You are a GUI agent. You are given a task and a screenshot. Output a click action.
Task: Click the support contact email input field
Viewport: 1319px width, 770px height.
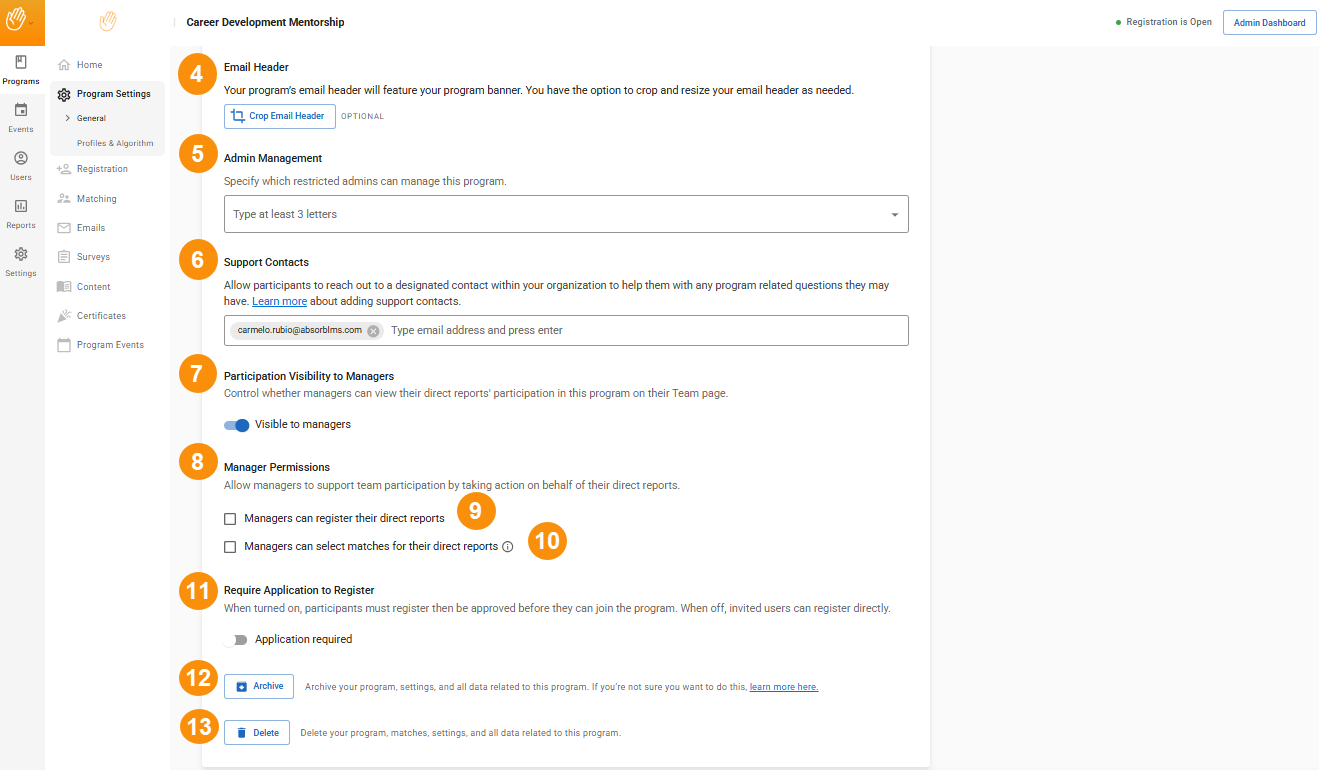pos(640,331)
